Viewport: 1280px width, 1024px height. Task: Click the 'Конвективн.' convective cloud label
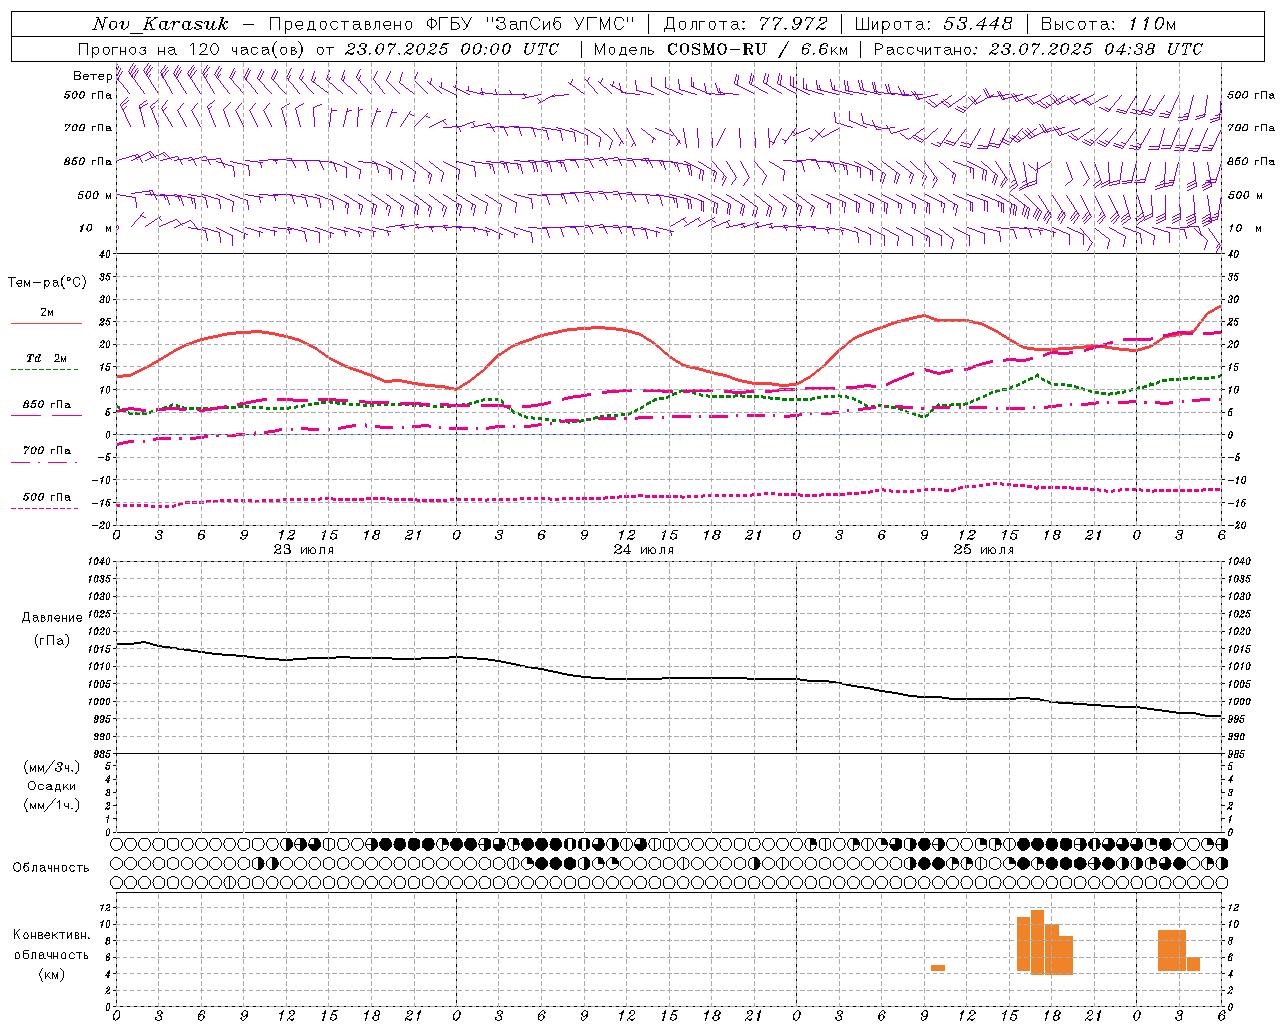click(52, 935)
